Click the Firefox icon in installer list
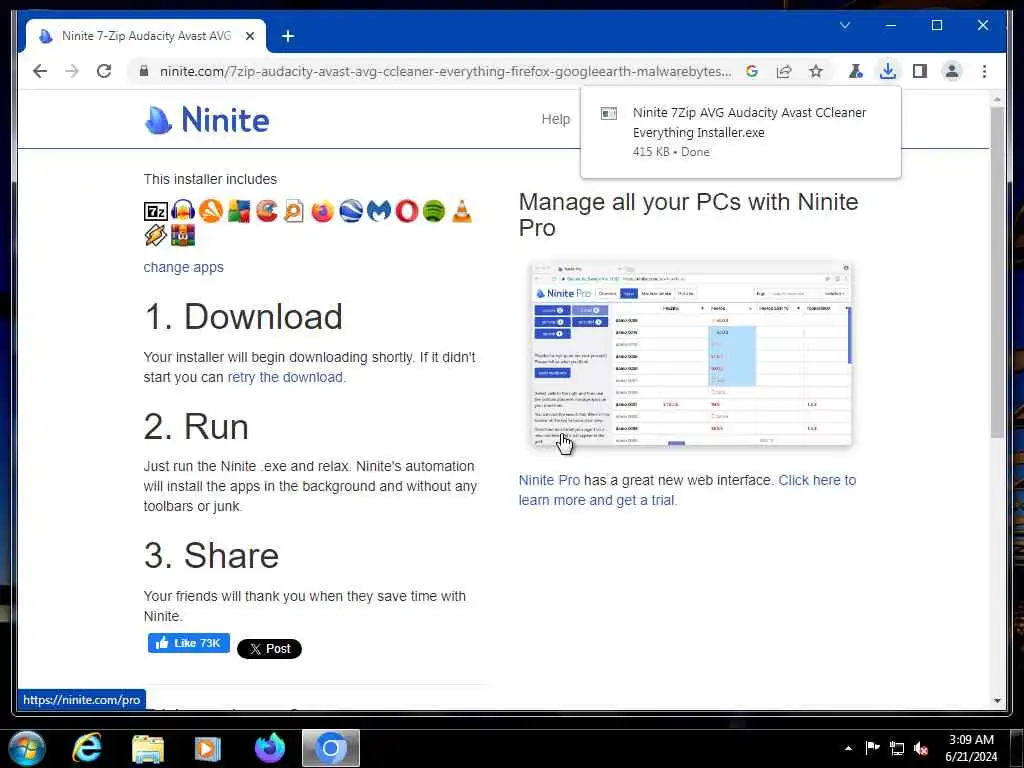 click(x=322, y=211)
